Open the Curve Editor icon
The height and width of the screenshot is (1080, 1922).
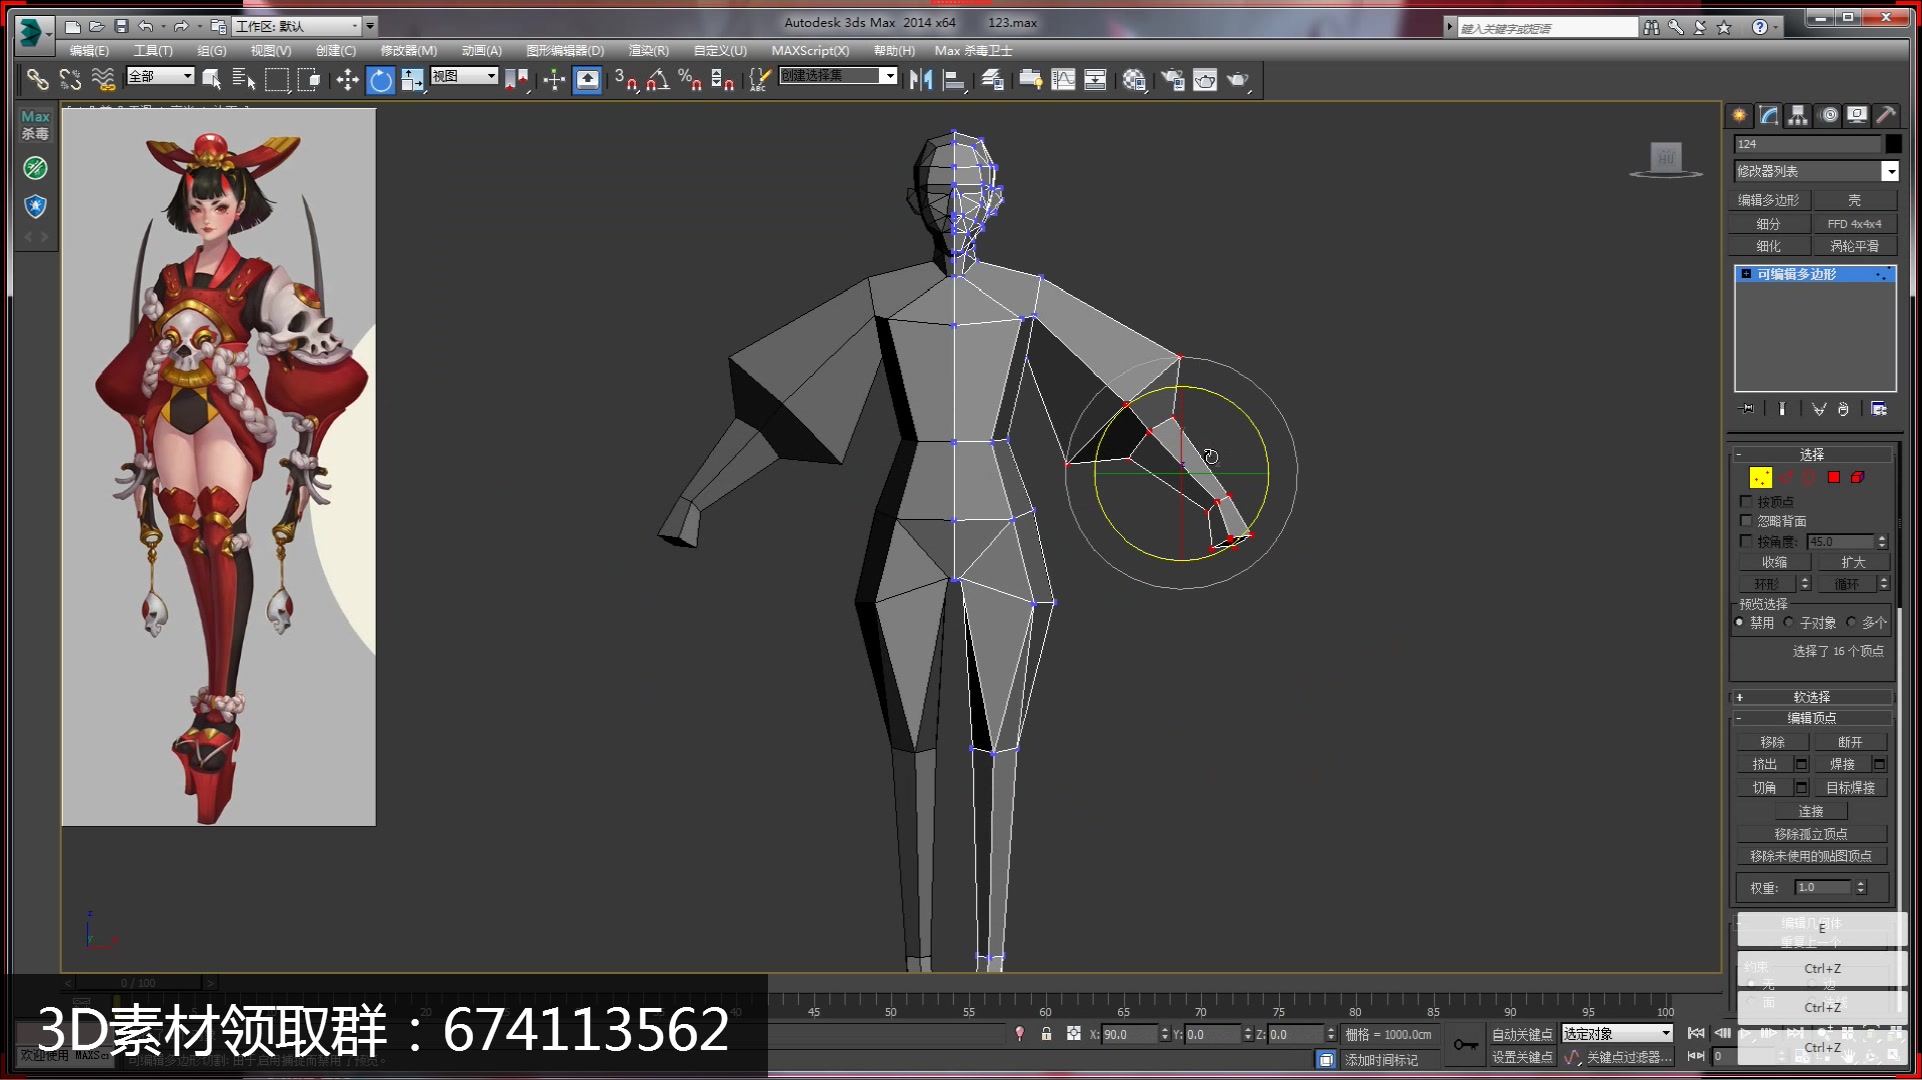tap(1063, 79)
